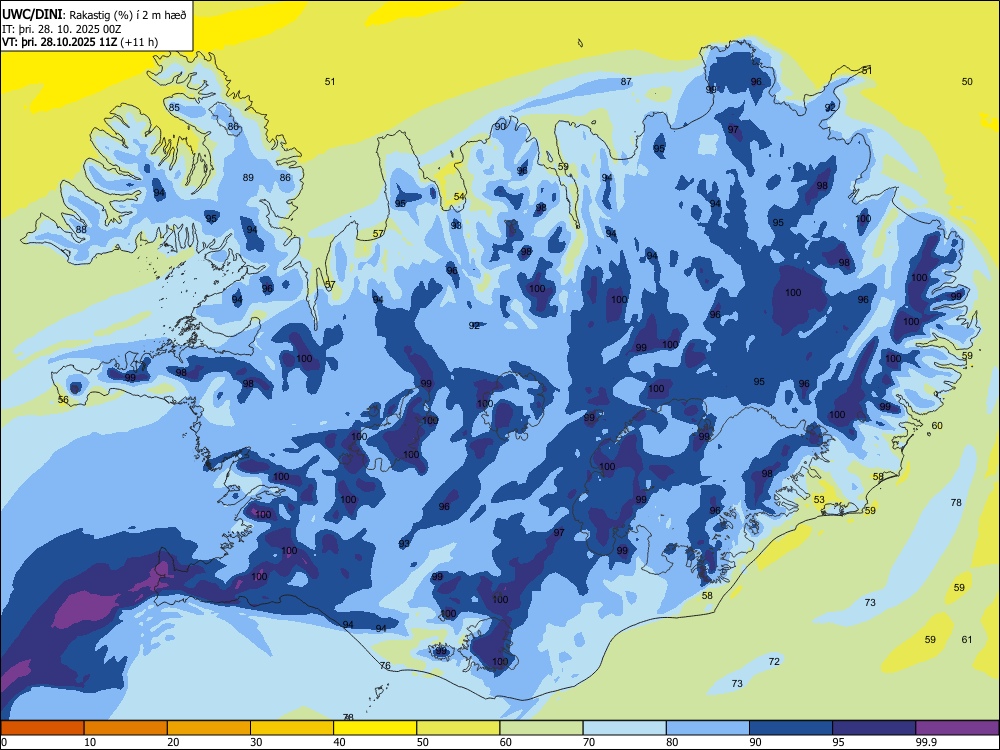
Task: Click the 50–60 pale yellow-green legend swatch
Action: pyautogui.click(x=458, y=728)
